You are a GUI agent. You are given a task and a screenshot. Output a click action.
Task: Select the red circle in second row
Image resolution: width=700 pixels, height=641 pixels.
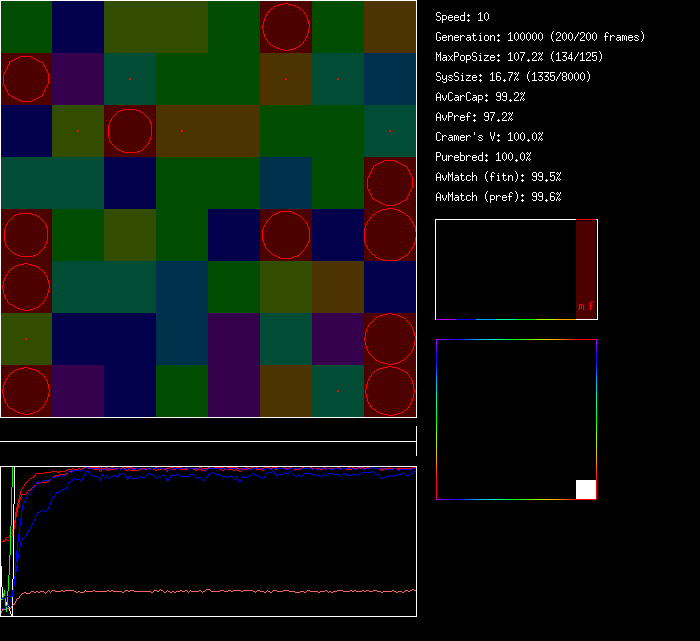26,79
